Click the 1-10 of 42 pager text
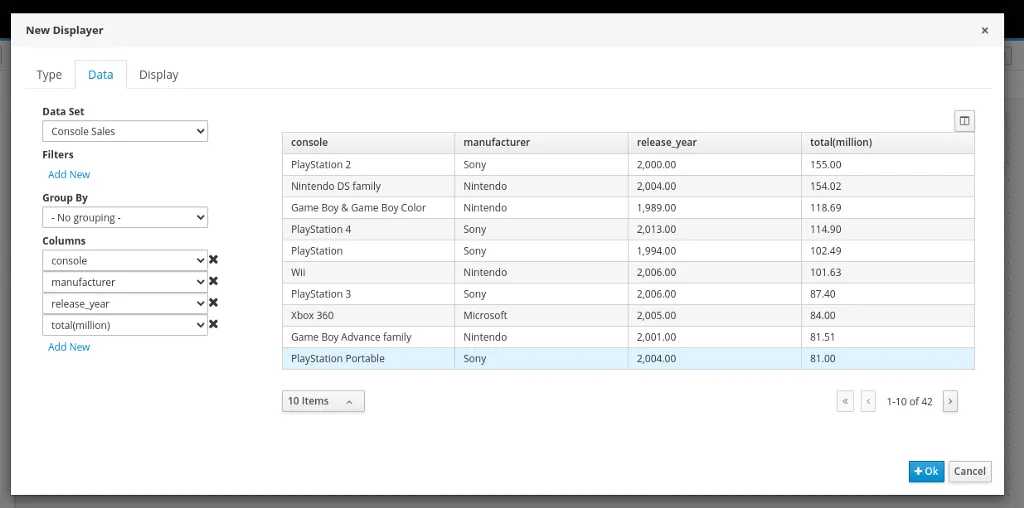Viewport: 1024px width, 508px height. 909,402
